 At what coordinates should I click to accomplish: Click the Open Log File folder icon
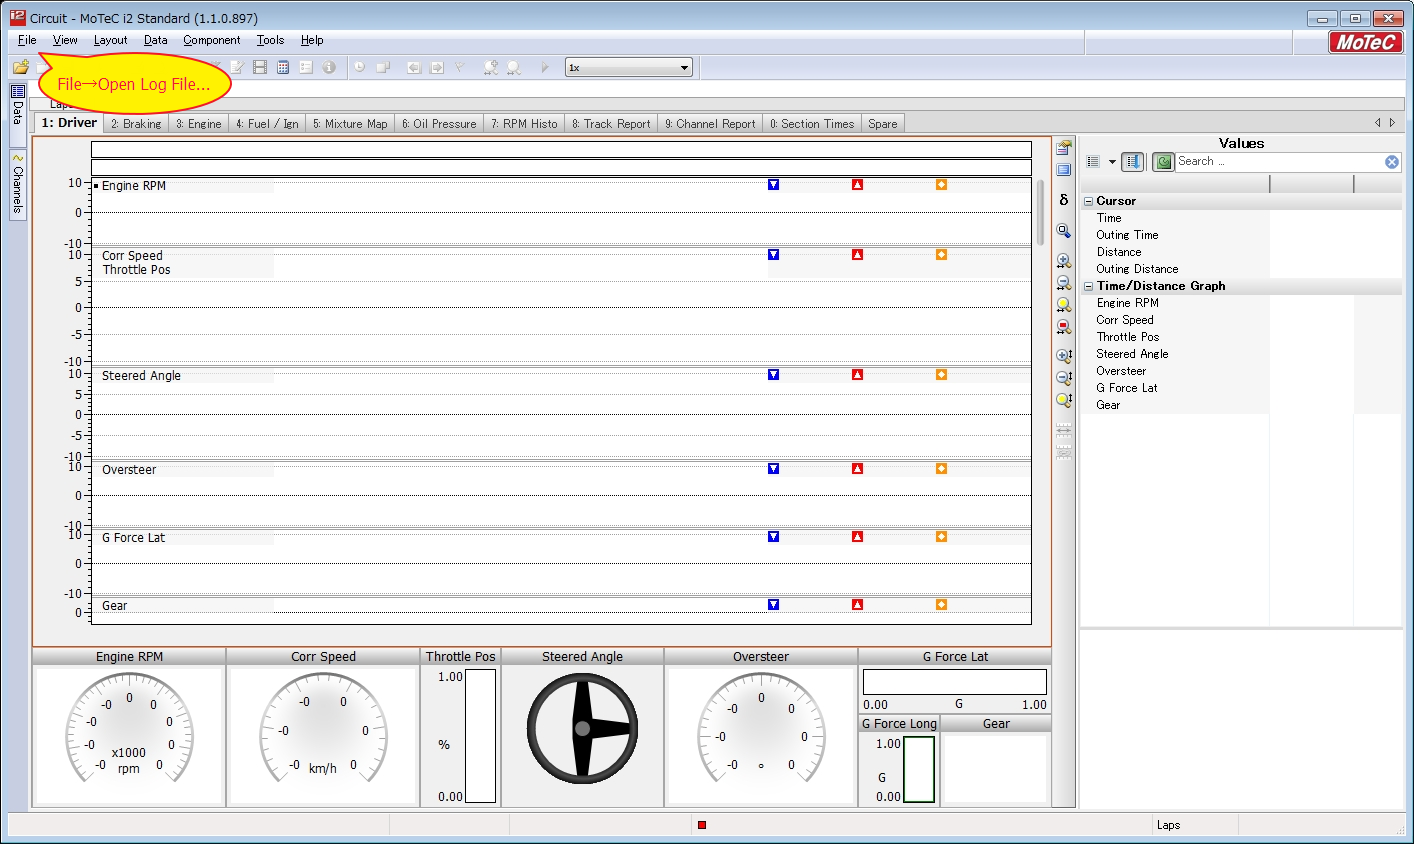coord(20,67)
